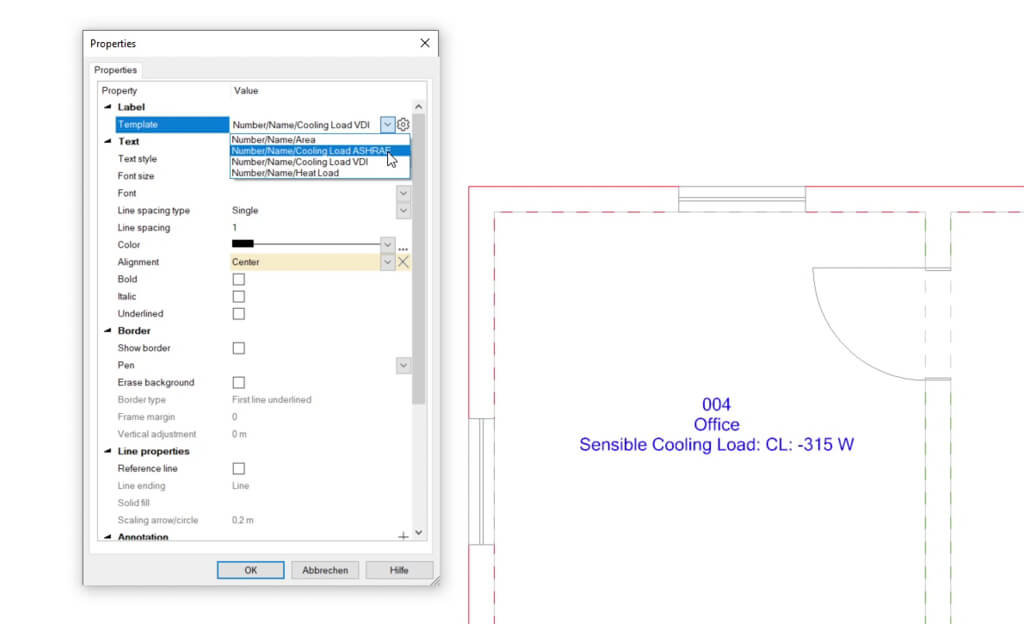Image resolution: width=1024 pixels, height=624 pixels.
Task: Open the Alignment dropdown
Action: click(387, 262)
